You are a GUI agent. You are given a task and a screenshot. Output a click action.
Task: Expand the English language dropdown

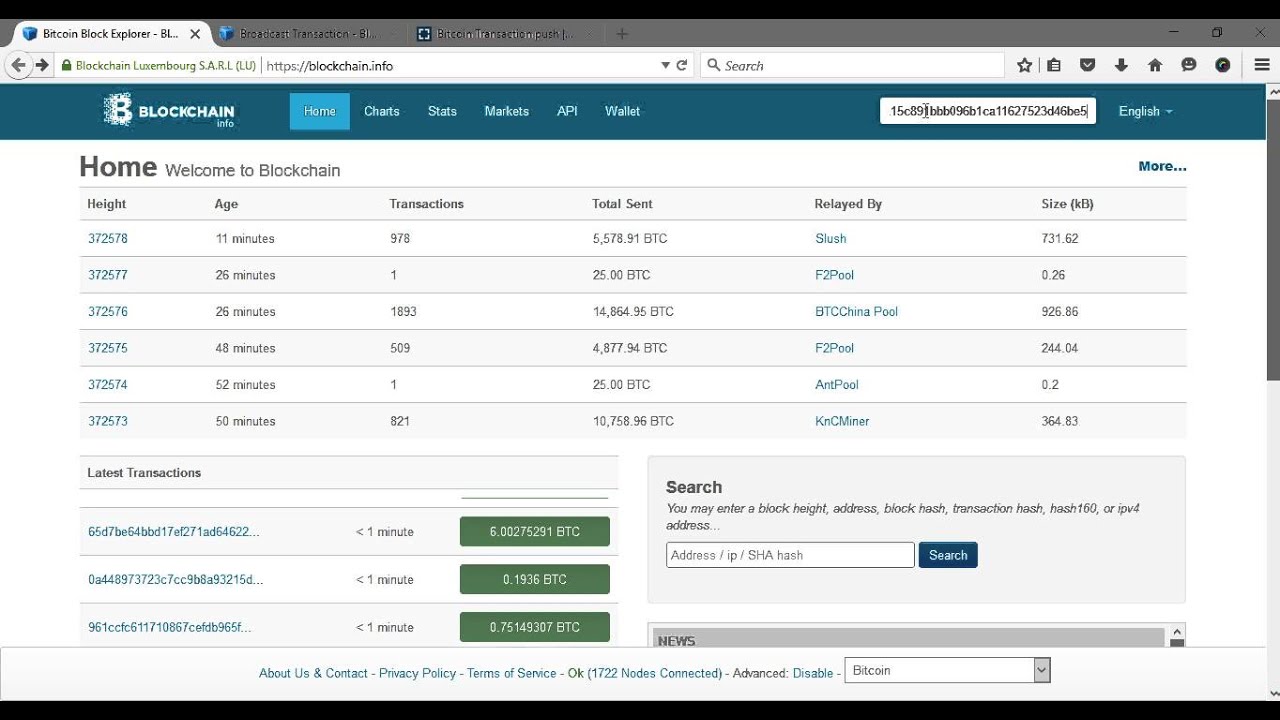(1145, 111)
